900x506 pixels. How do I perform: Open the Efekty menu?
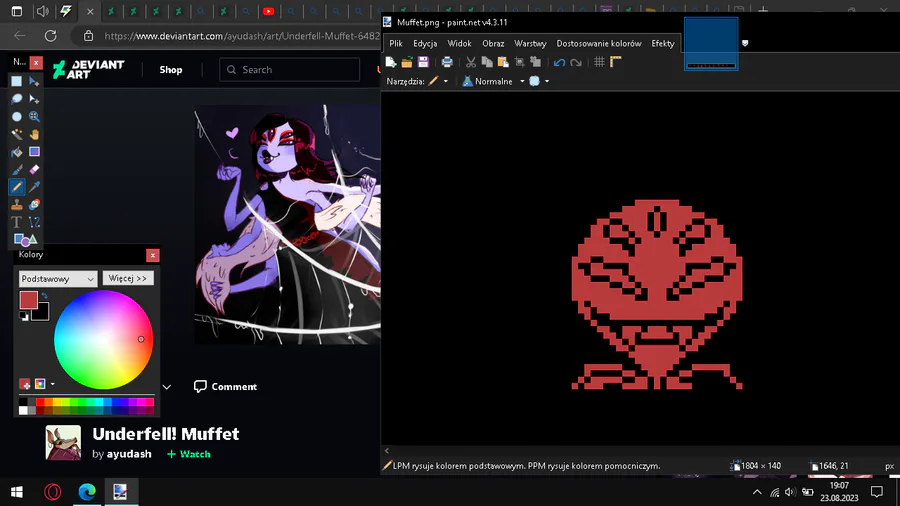tap(663, 44)
